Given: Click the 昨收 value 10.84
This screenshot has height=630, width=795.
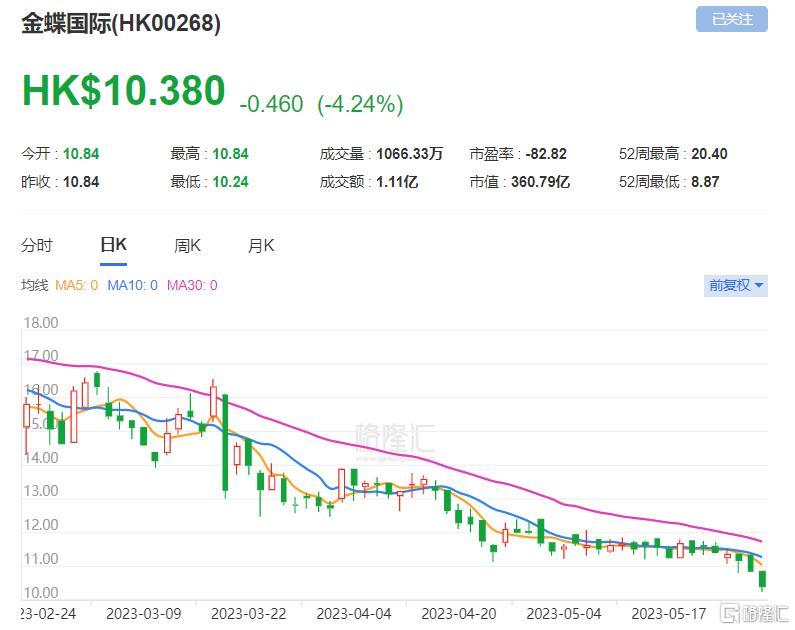Looking at the screenshot, I should coord(81,181).
